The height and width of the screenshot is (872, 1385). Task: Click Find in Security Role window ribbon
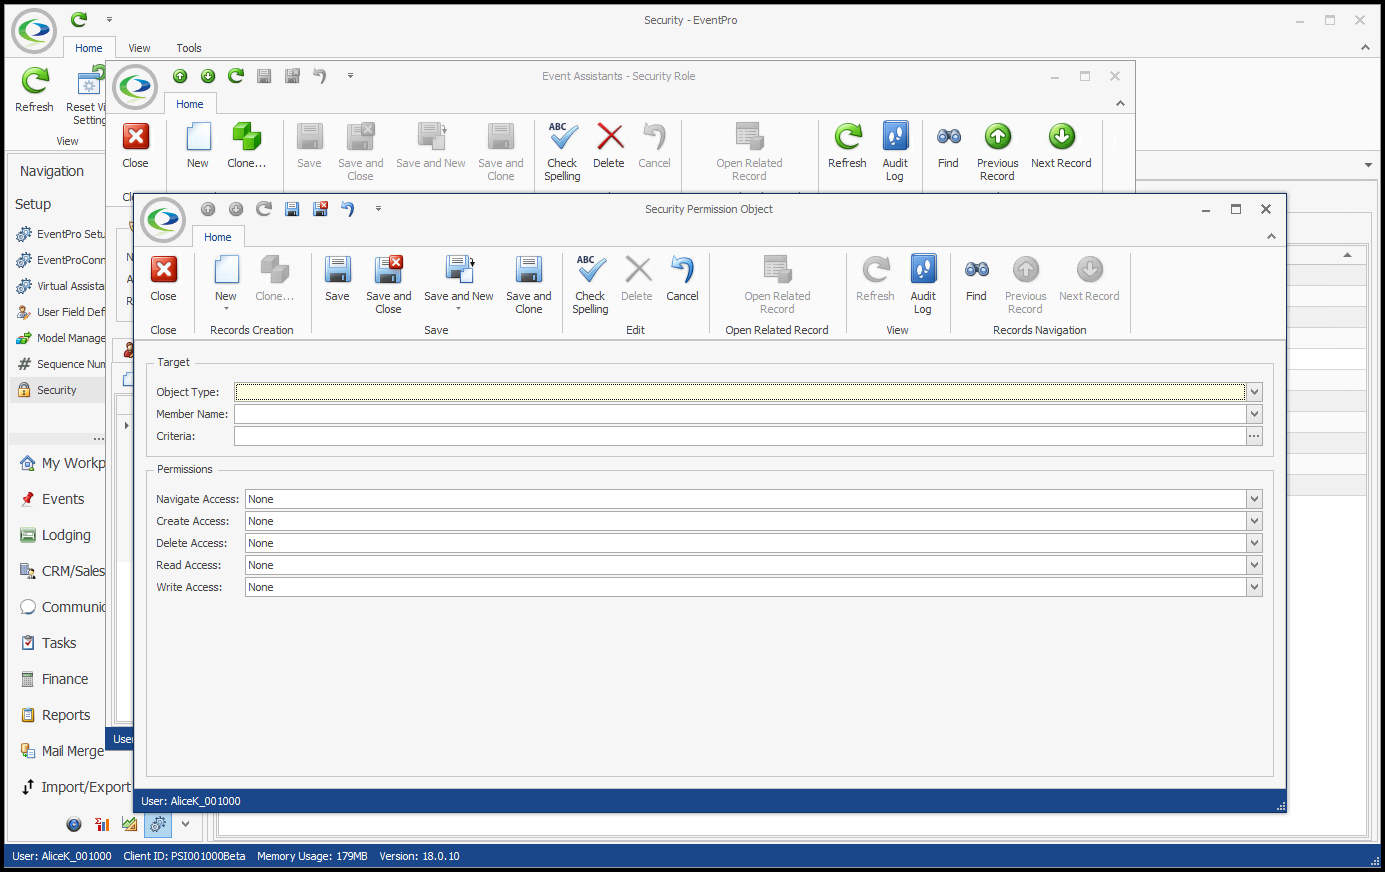948,145
